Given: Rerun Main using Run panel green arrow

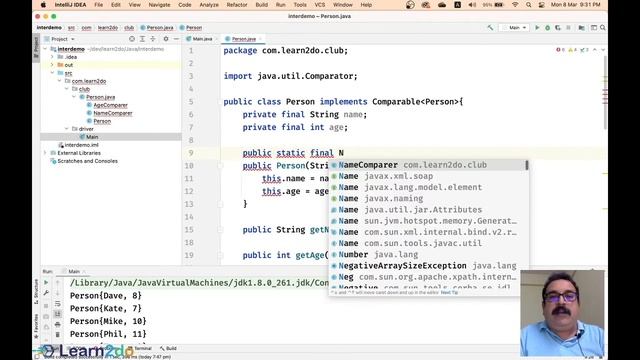Looking at the screenshot, I should coord(46,282).
